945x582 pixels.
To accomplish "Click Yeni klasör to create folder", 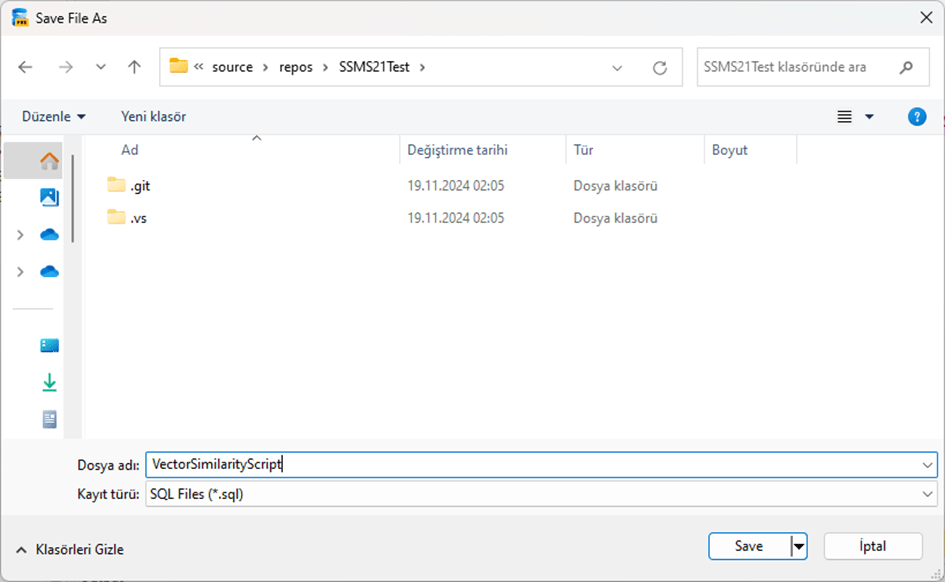I will (153, 117).
